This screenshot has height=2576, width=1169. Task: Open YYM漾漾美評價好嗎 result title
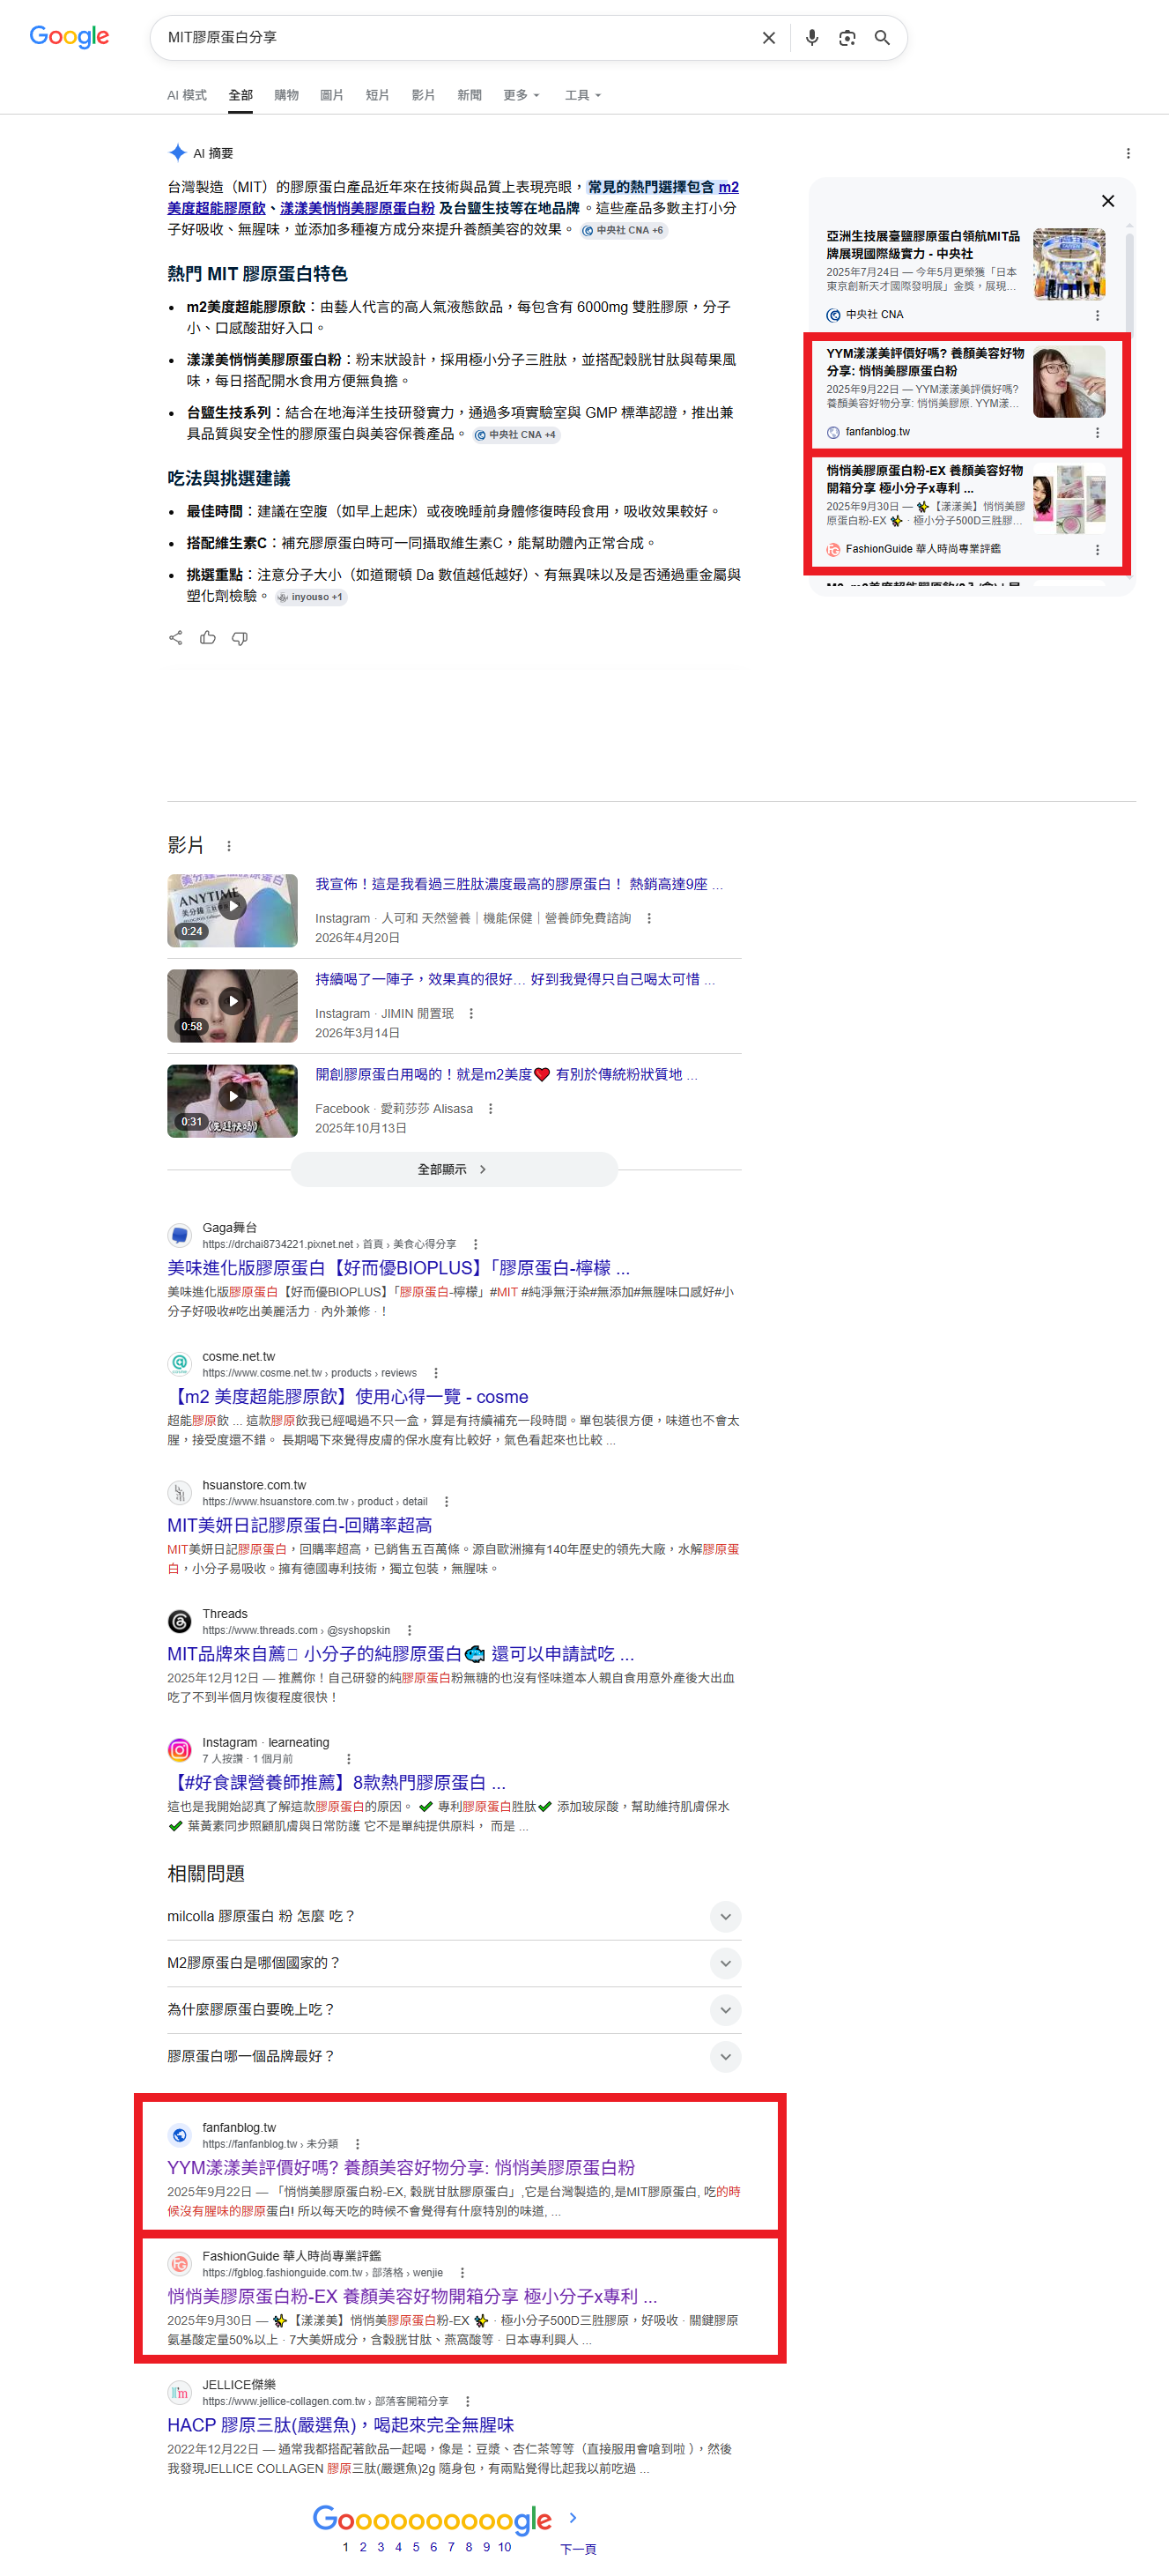pos(401,2167)
